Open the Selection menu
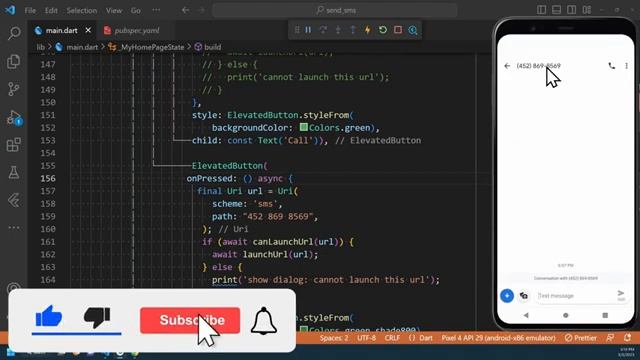The width and height of the screenshot is (640, 360). pyautogui.click(x=82, y=11)
